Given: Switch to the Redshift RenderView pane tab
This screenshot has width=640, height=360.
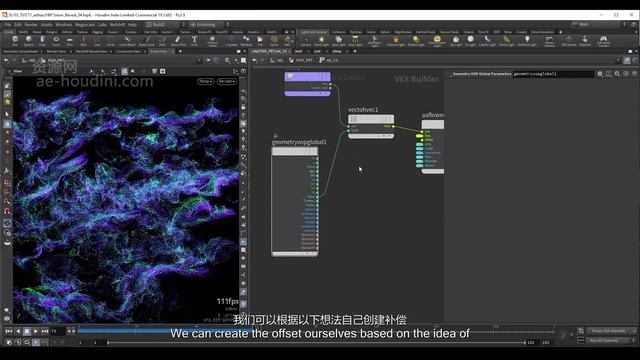Looking at the screenshot, I should click(91, 51).
